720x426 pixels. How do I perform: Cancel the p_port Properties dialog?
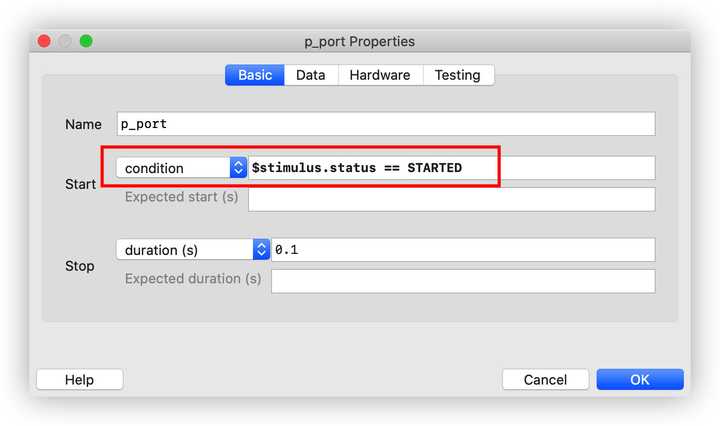click(545, 379)
